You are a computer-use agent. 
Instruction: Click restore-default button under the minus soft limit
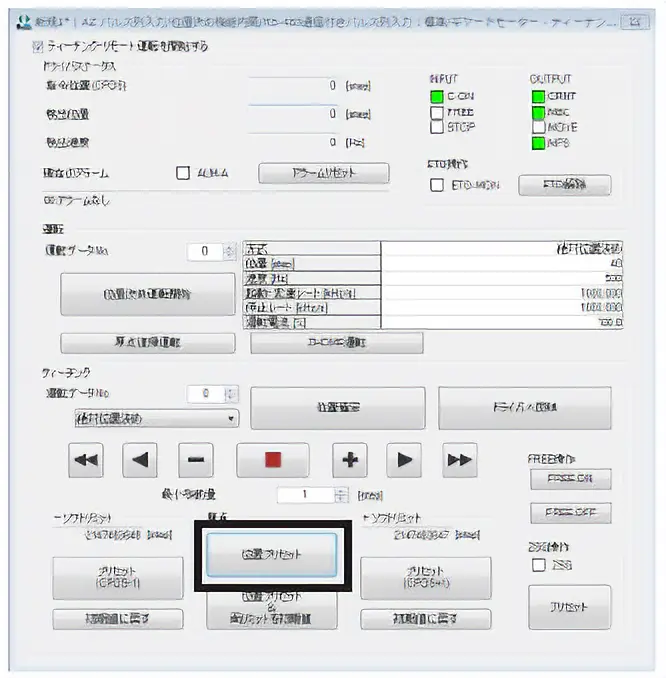tap(118, 619)
